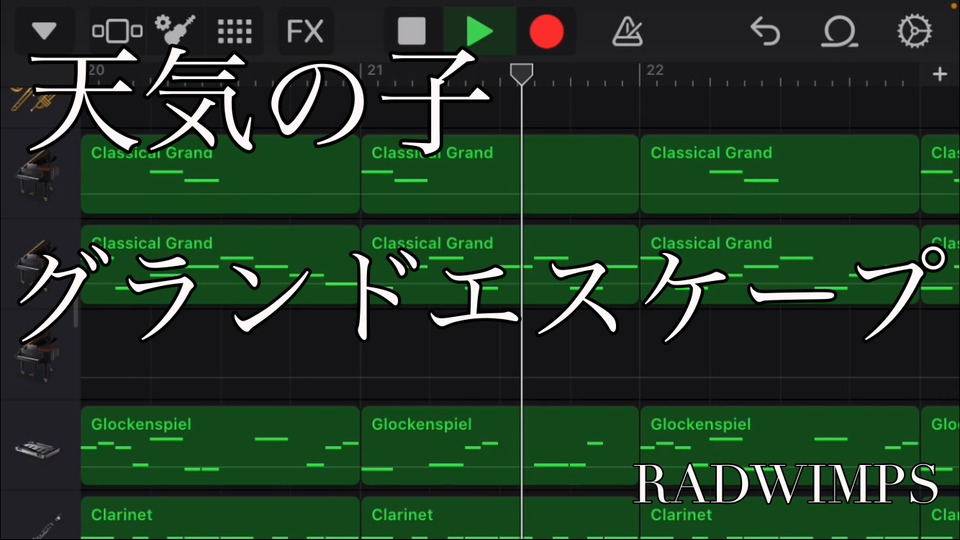Select the Glockenspiel track icon
Viewport: 960px width, 540px height.
[x=37, y=449]
